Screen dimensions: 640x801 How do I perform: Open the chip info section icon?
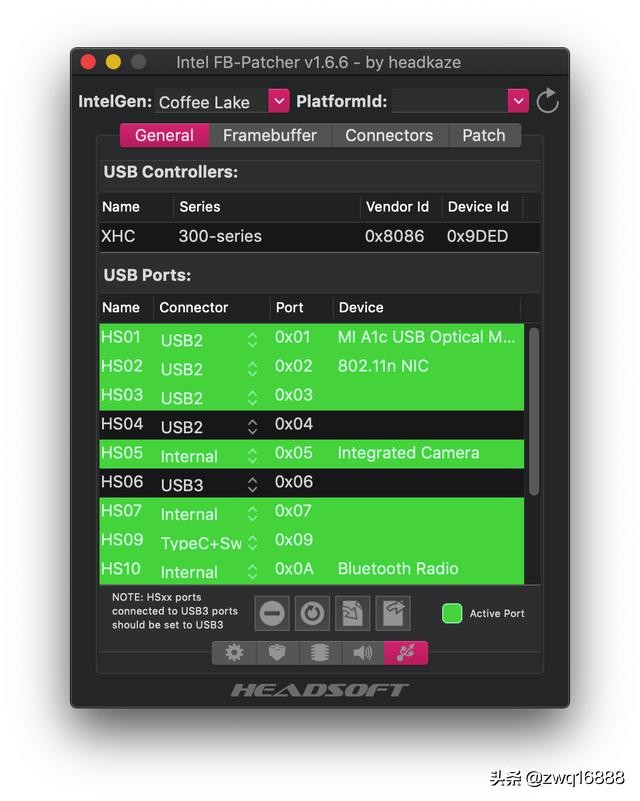point(320,653)
